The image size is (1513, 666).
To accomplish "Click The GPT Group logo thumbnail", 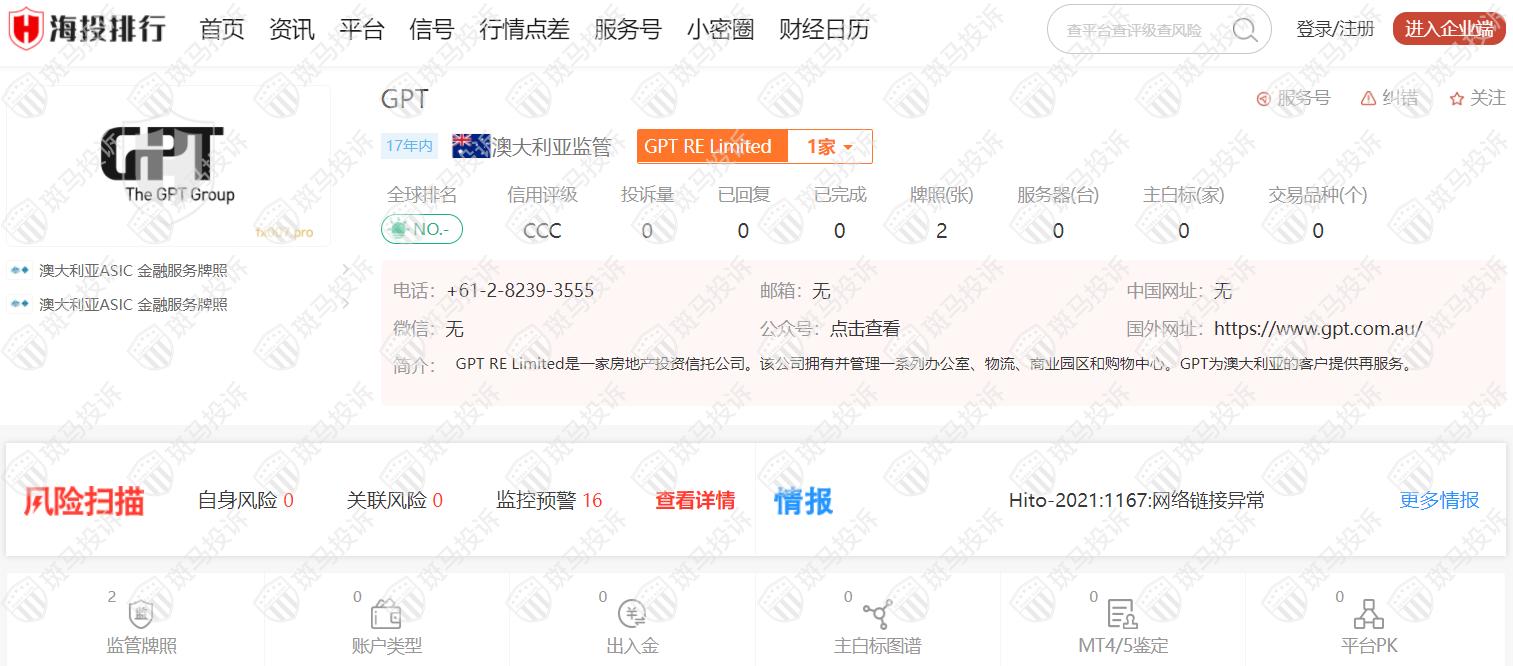I will pyautogui.click(x=168, y=165).
